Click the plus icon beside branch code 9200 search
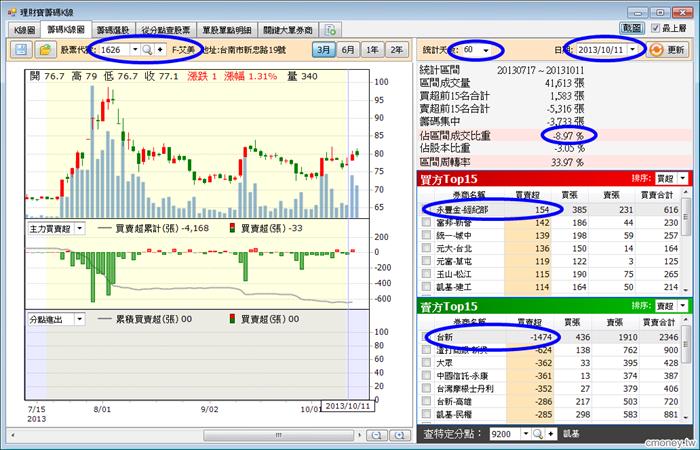 (550, 434)
